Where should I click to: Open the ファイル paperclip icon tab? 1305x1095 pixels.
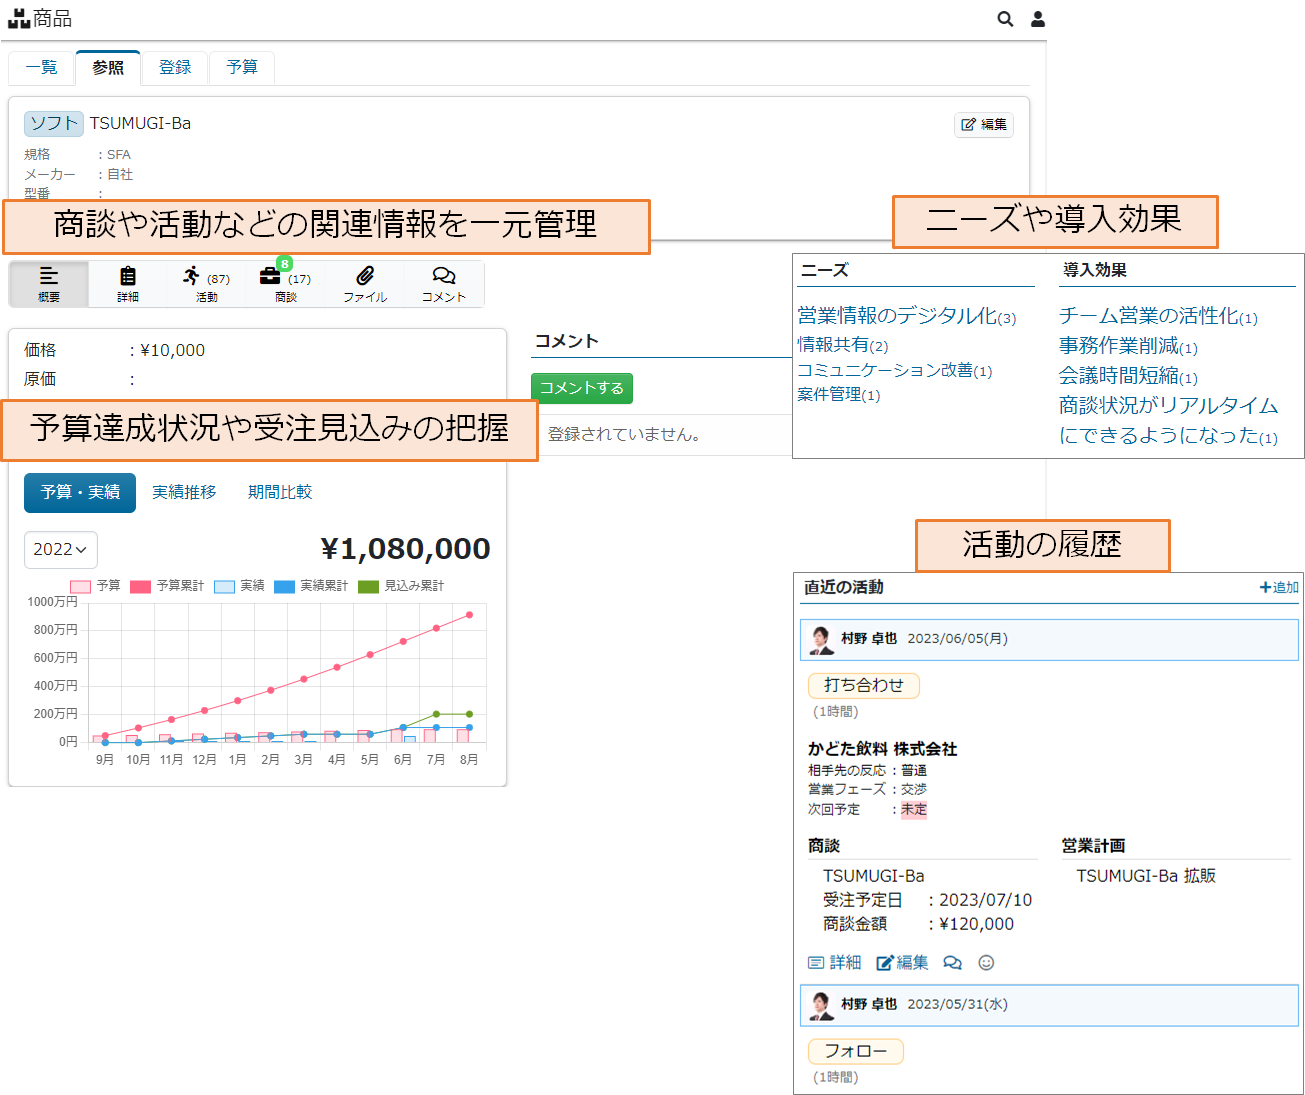coord(365,284)
